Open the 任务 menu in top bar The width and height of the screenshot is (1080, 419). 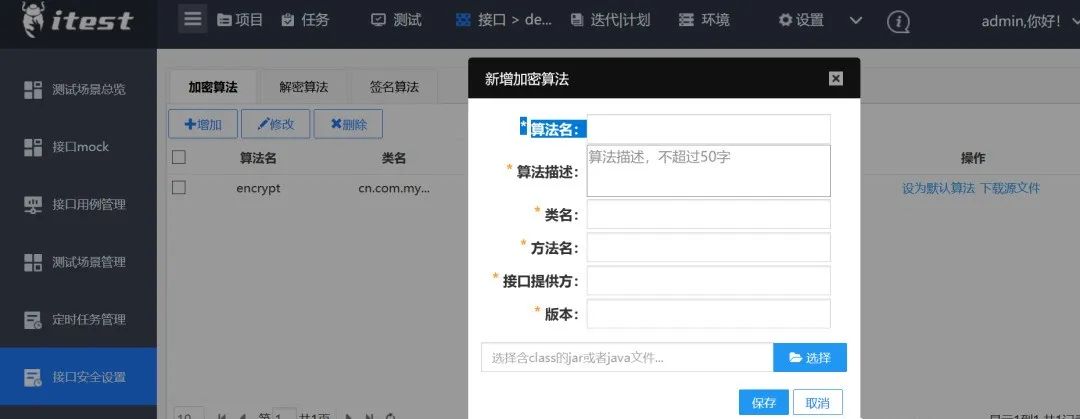click(305, 20)
